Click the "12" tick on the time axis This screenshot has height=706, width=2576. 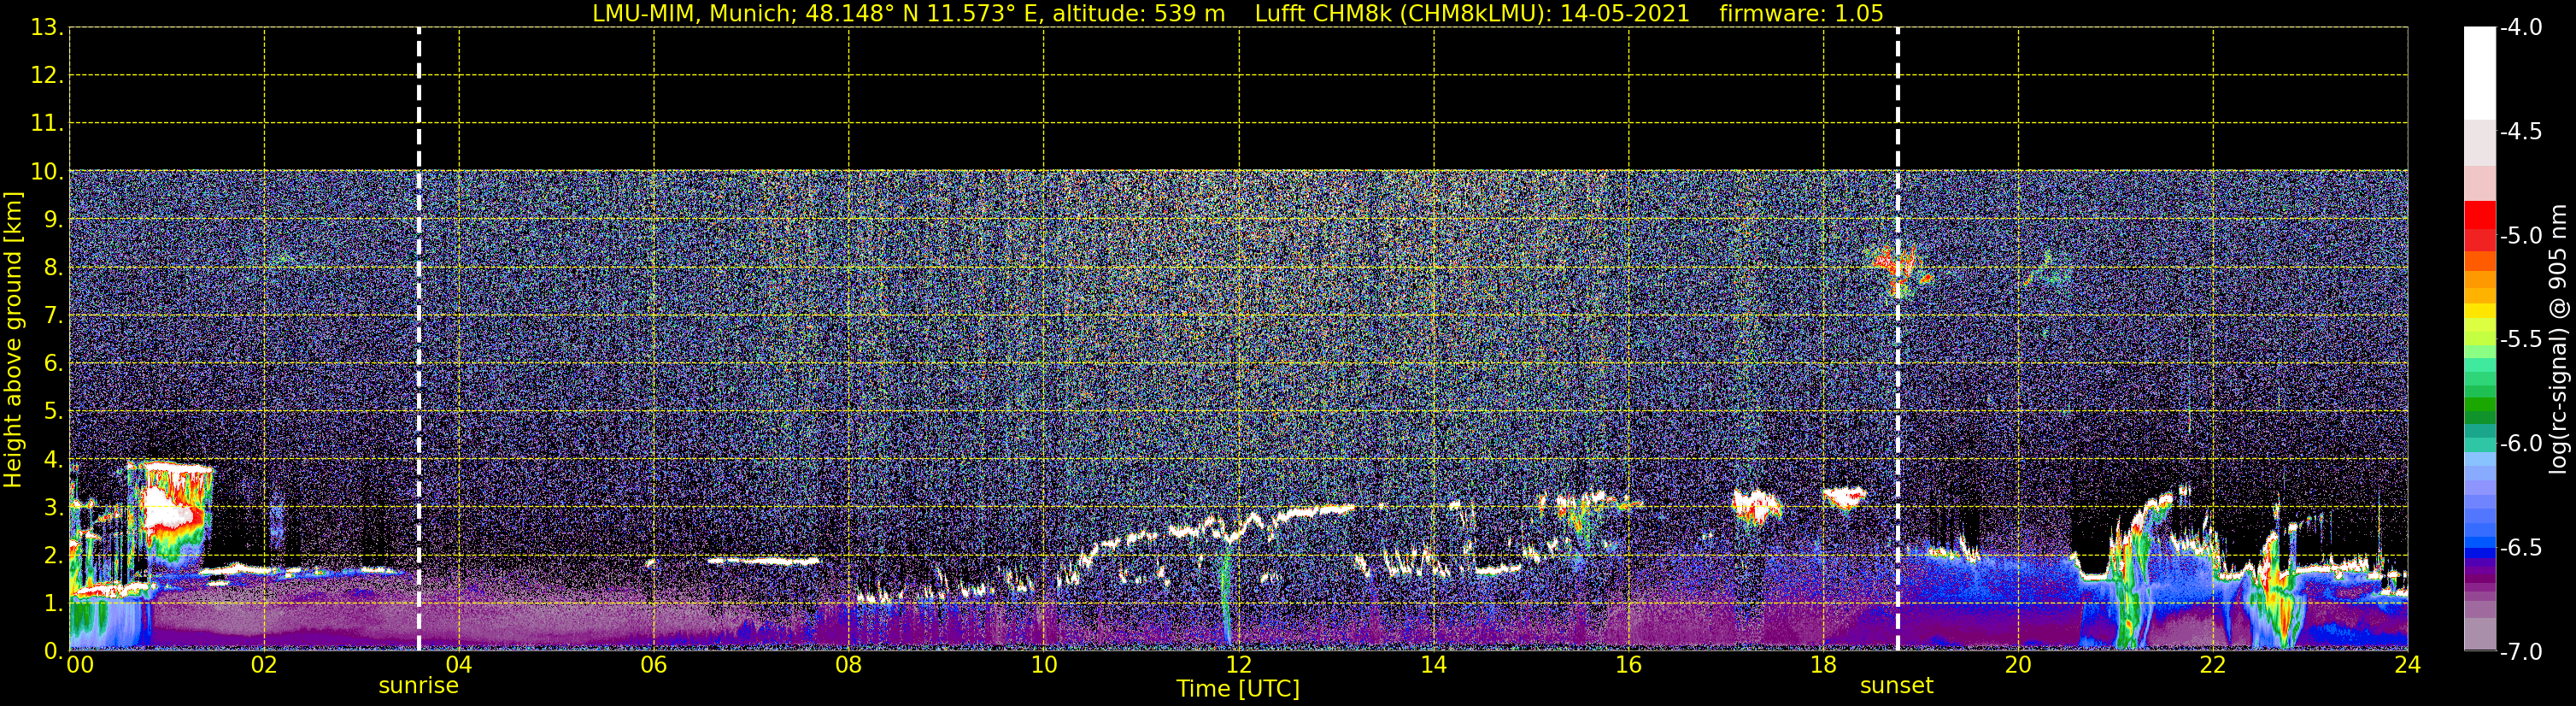tap(1239, 665)
